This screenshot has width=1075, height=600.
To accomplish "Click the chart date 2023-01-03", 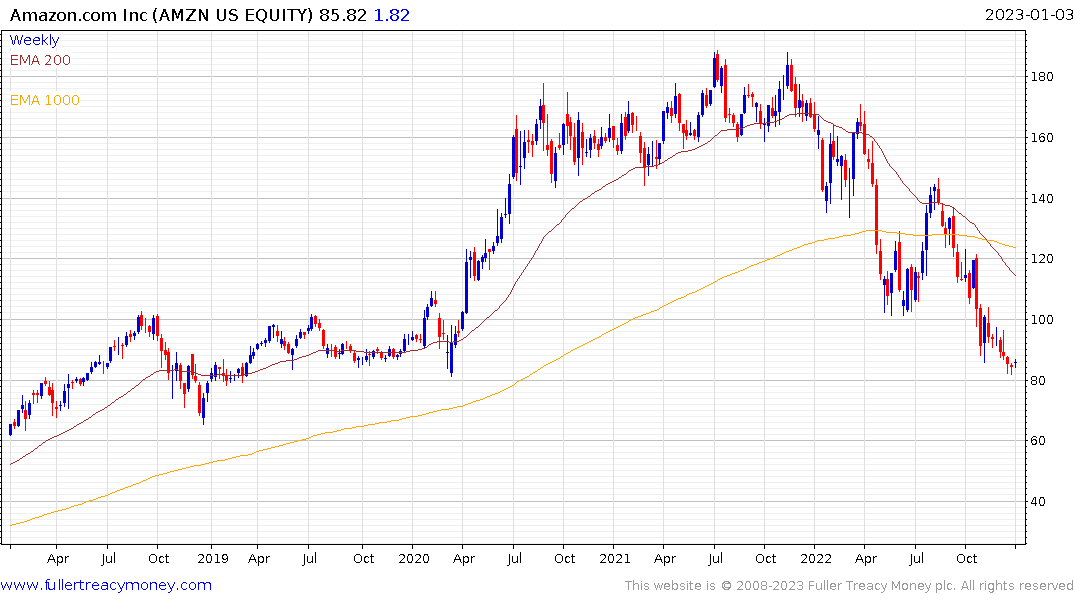I will (x=1028, y=14).
